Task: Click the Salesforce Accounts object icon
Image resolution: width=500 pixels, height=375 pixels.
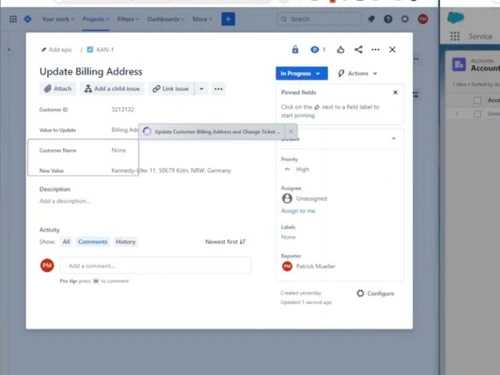Action: pos(459,64)
